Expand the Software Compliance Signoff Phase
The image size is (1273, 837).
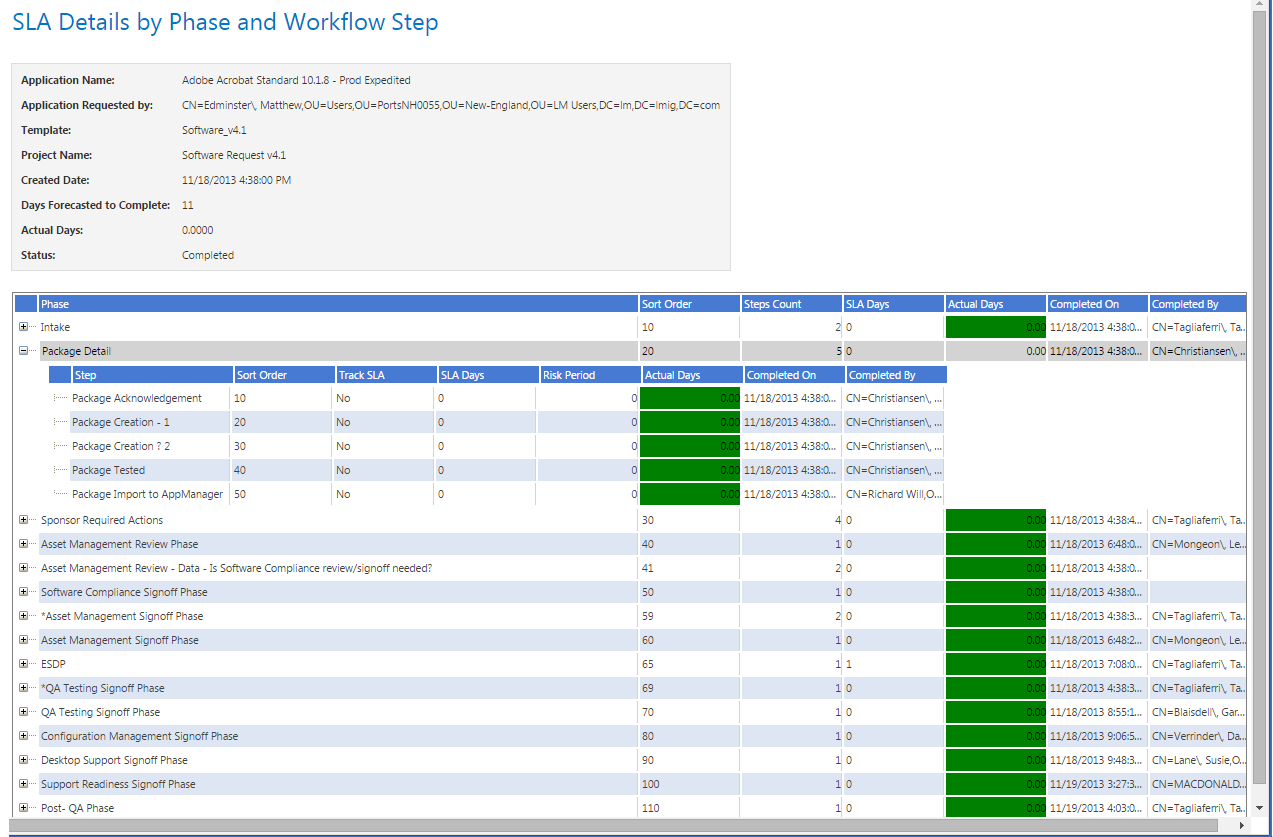click(x=23, y=591)
